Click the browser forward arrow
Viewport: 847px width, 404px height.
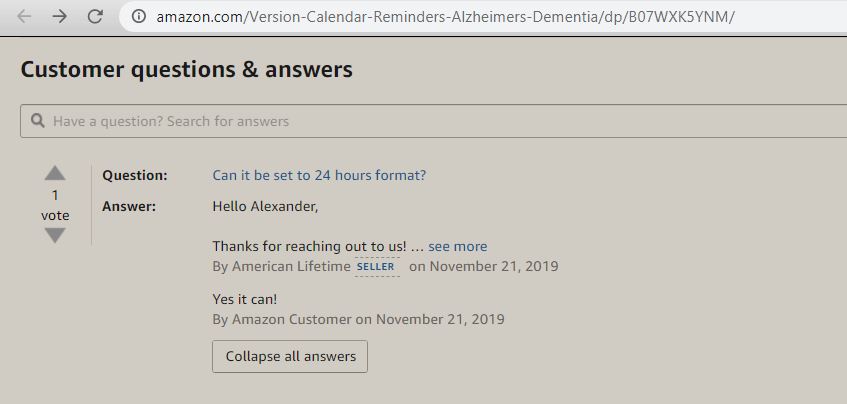pyautogui.click(x=60, y=16)
